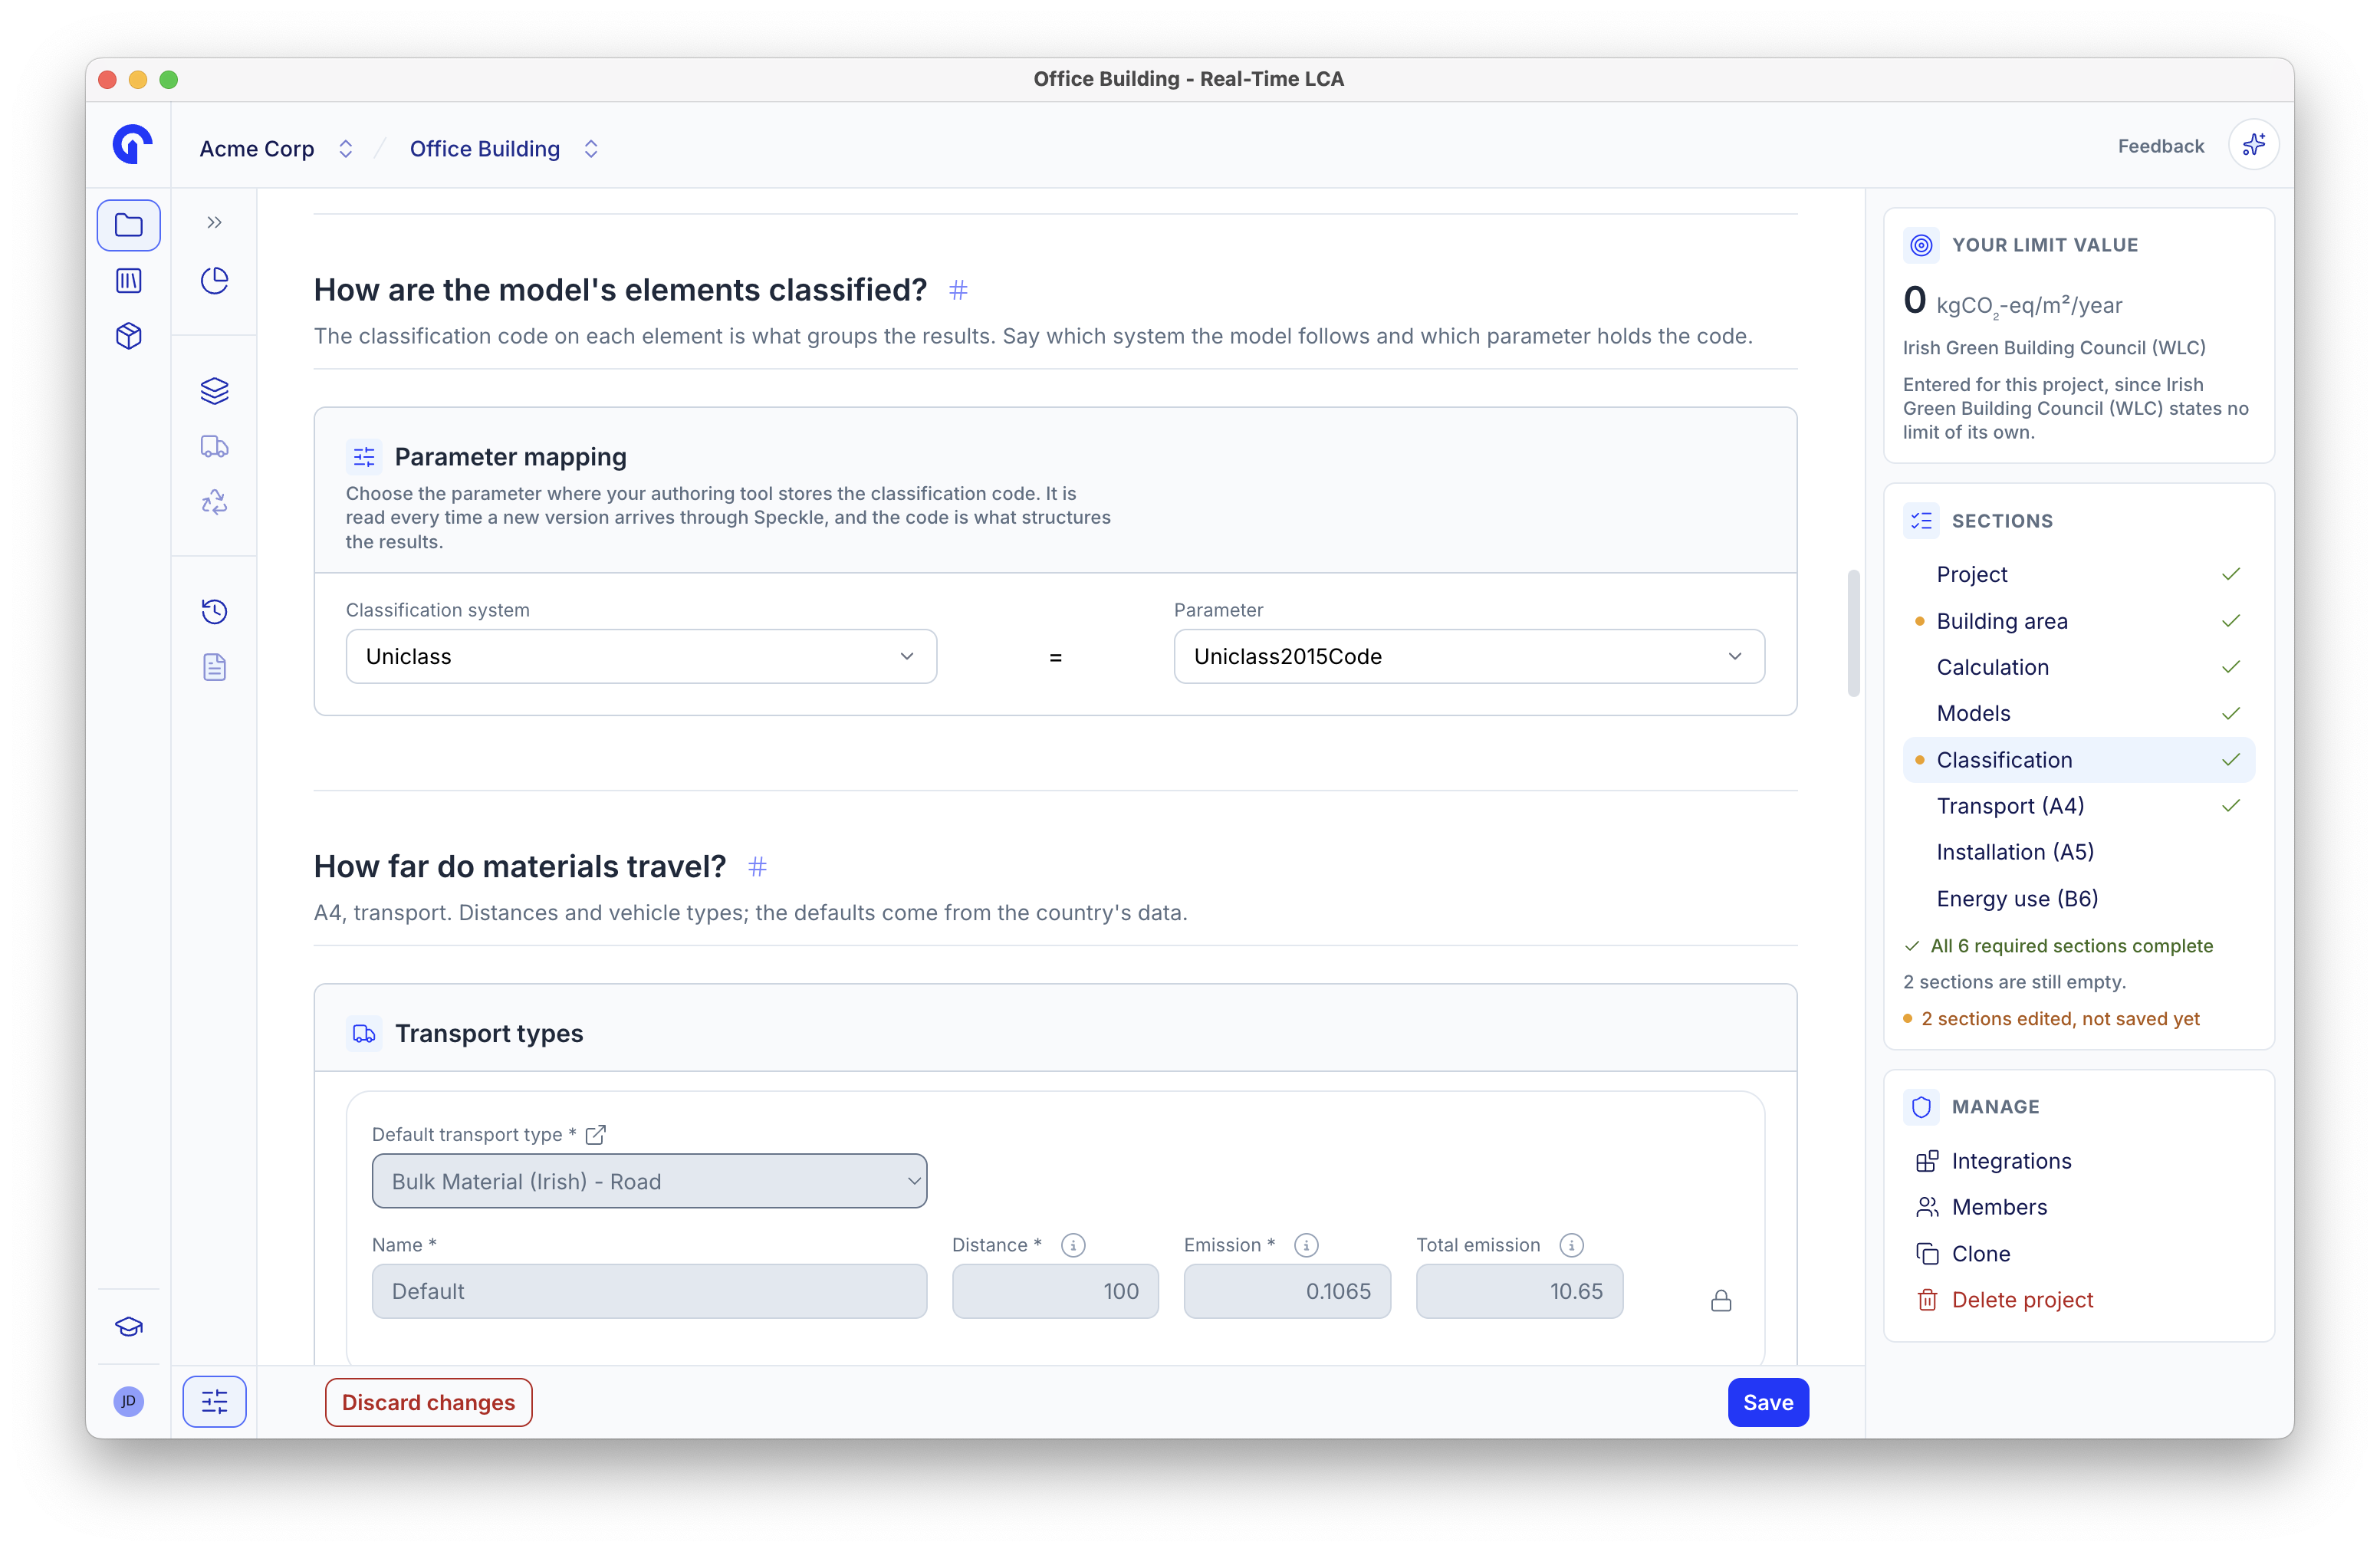The height and width of the screenshot is (1552, 2380).
Task: Open the Bulk Material (Irish) - Road dropdown
Action: 649,1181
